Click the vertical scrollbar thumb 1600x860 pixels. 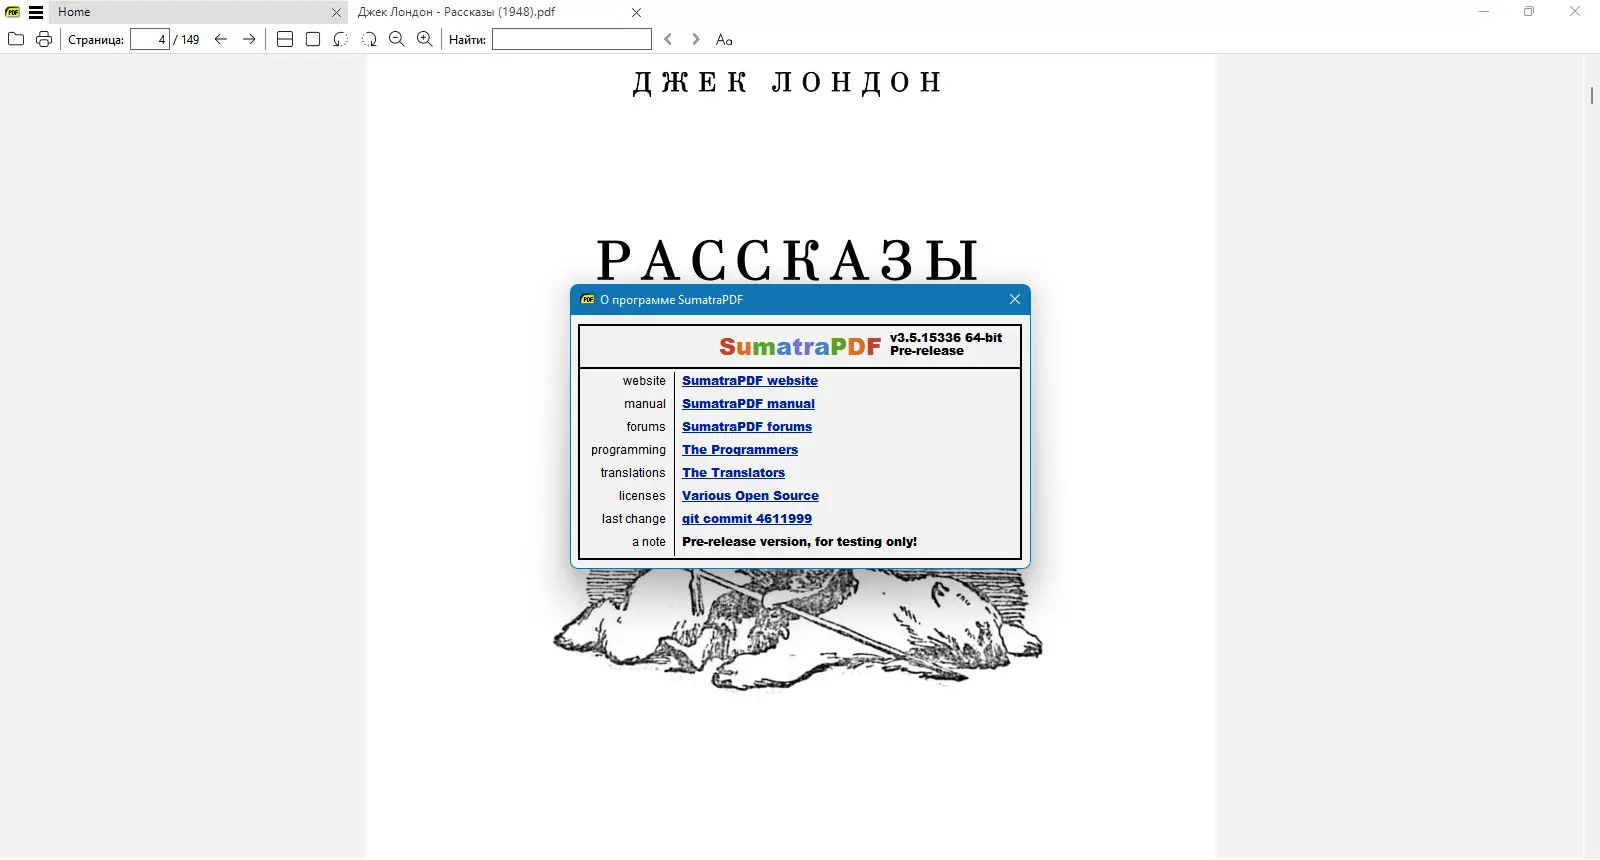1591,96
